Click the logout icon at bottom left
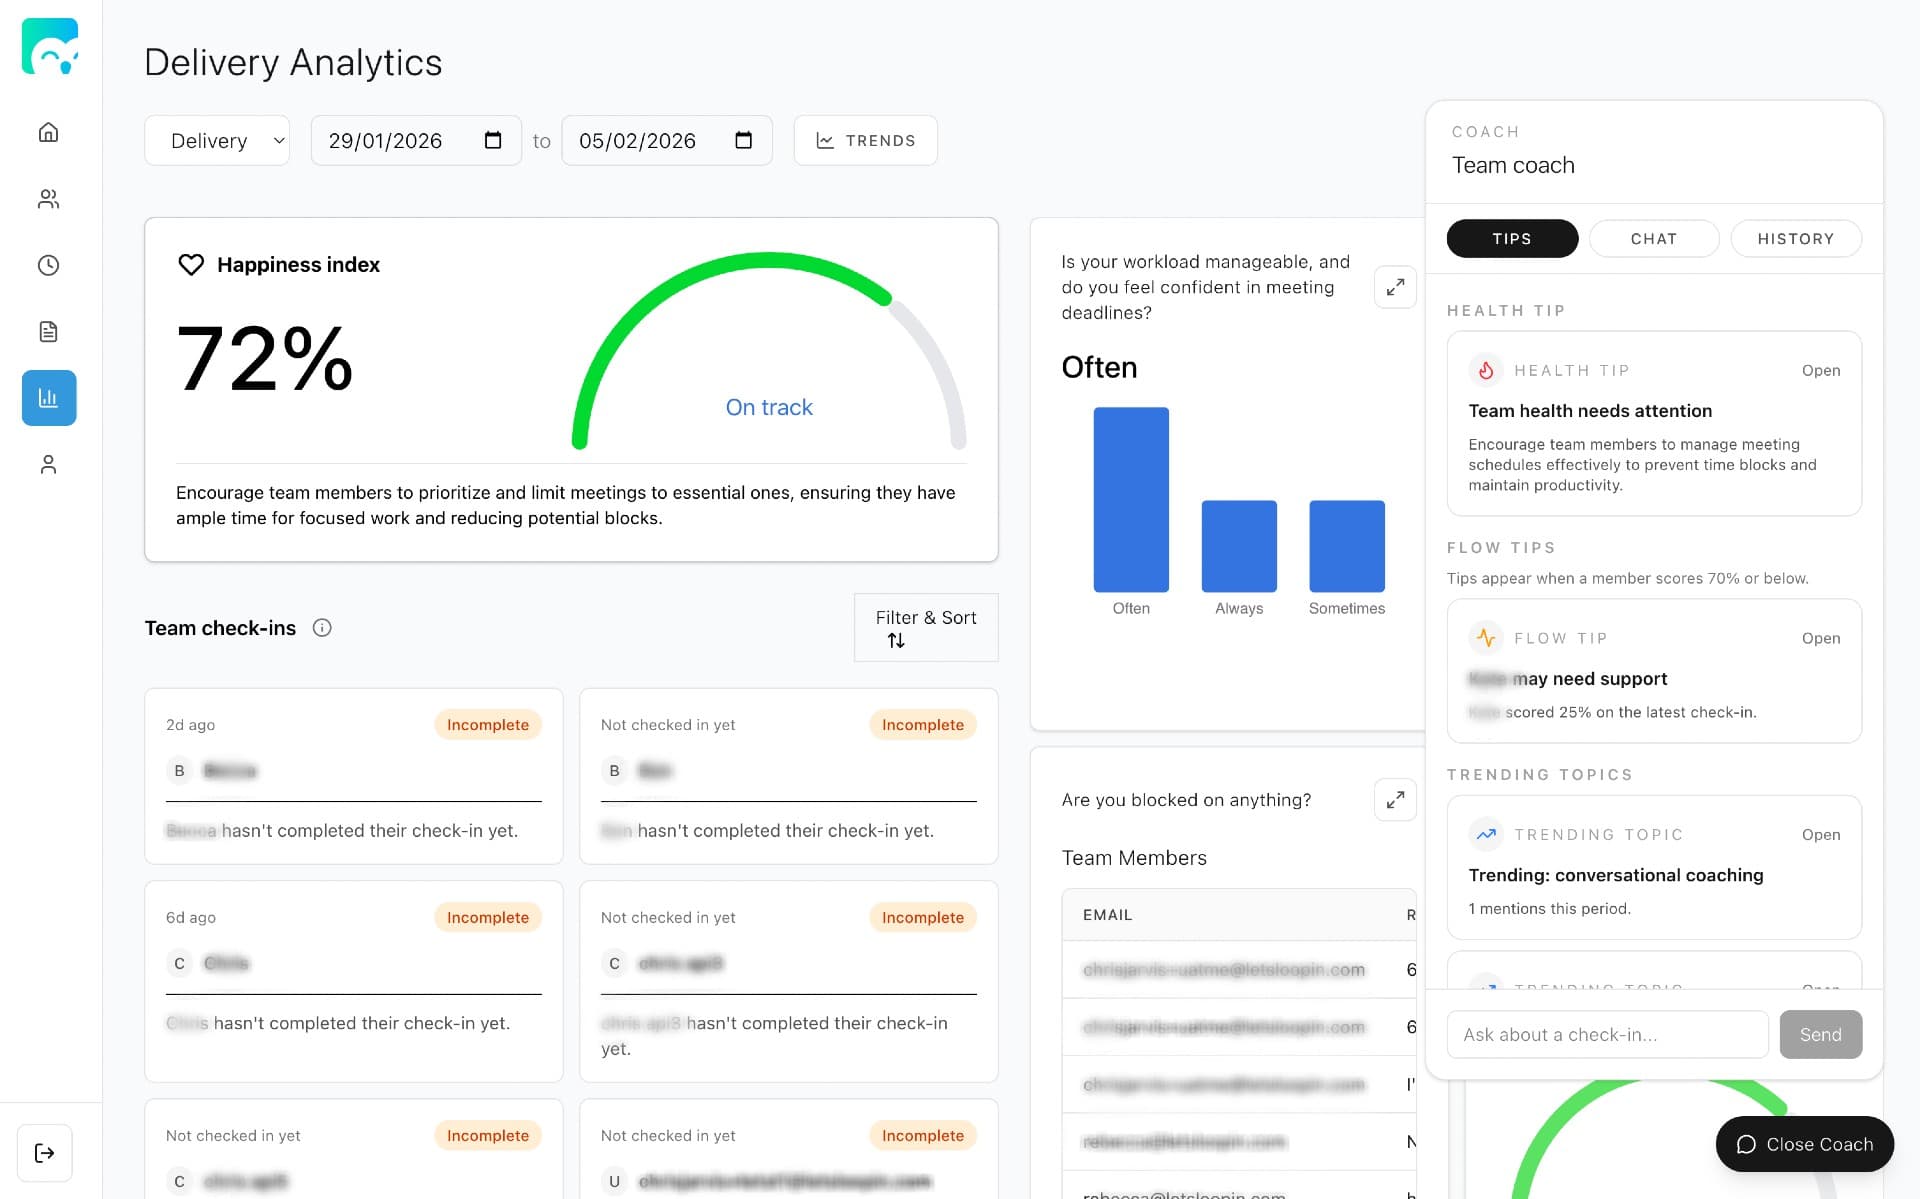The width and height of the screenshot is (1920, 1199). coord(46,1153)
